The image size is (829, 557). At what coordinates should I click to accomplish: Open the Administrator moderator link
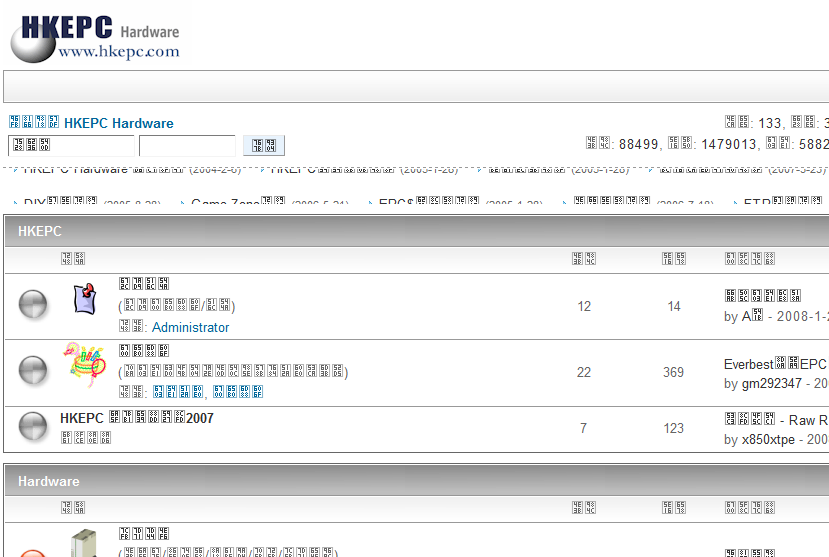click(x=190, y=328)
